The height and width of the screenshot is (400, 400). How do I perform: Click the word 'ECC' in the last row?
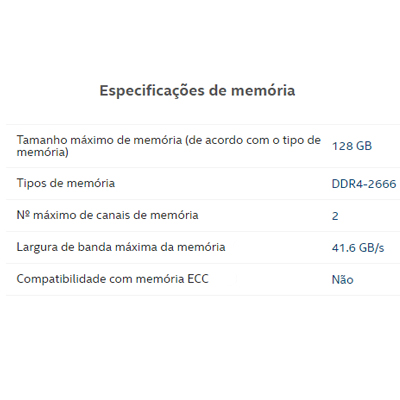click(x=198, y=279)
